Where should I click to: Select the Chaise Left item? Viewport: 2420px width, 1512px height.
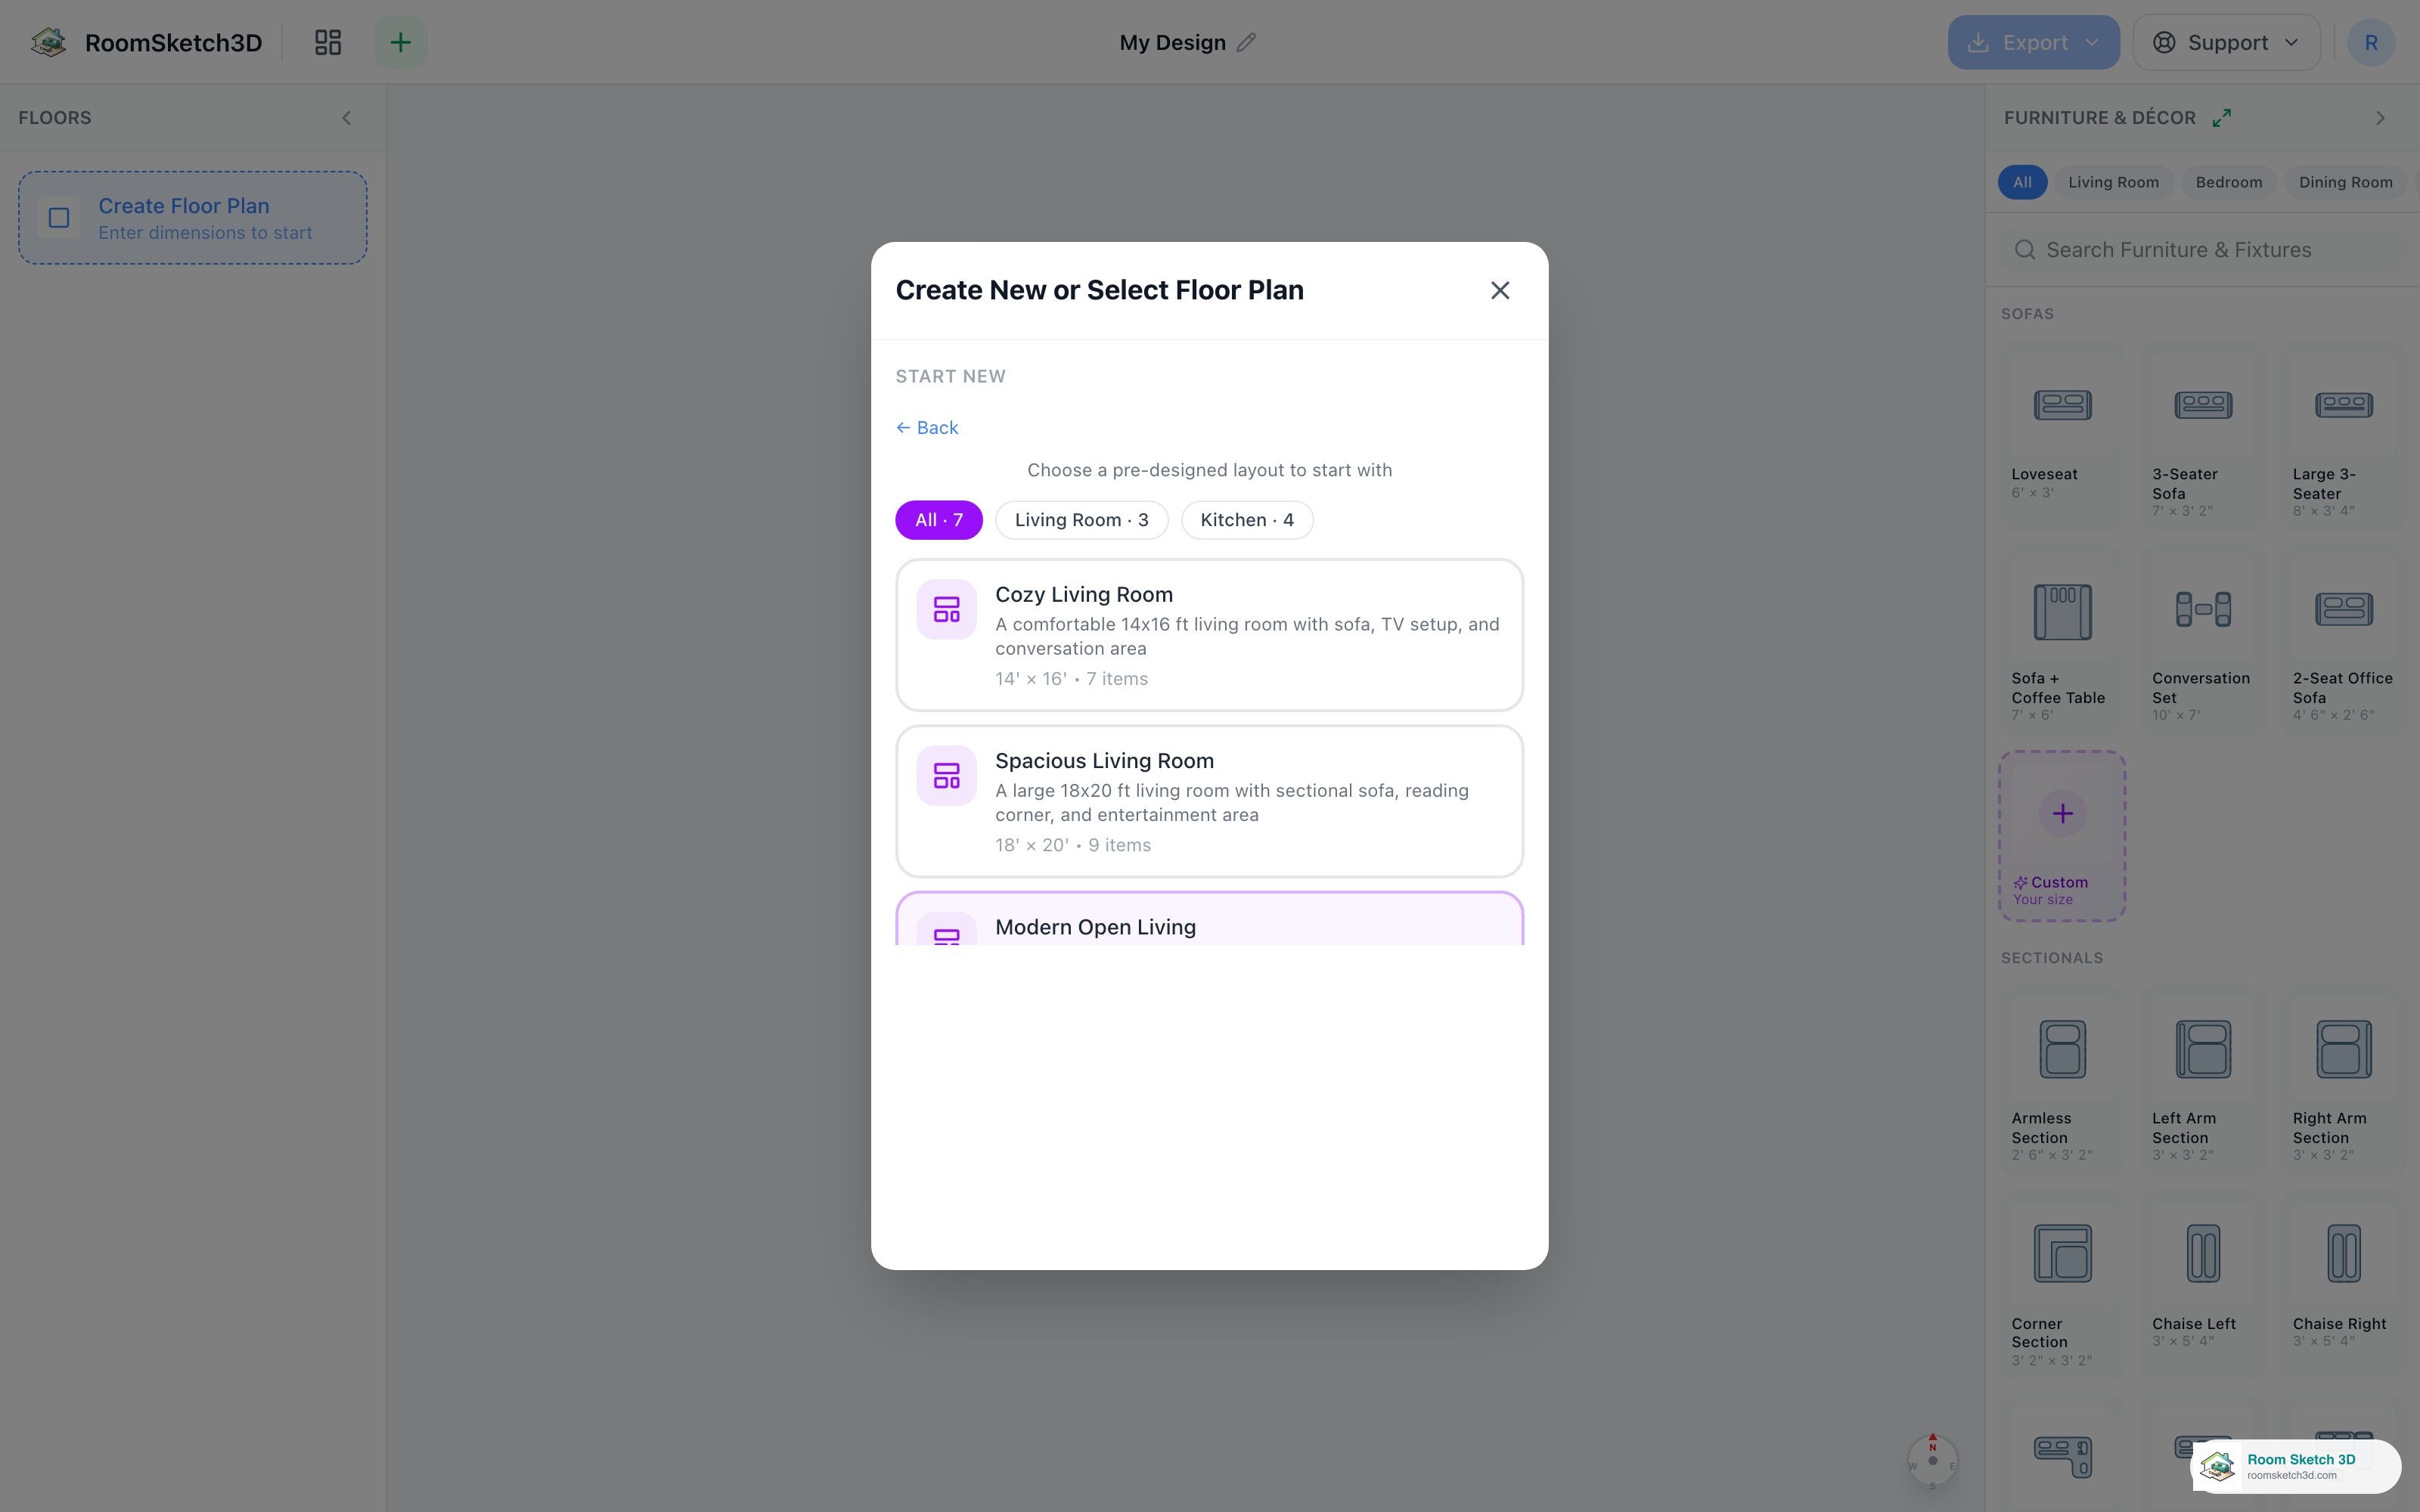2203,1286
